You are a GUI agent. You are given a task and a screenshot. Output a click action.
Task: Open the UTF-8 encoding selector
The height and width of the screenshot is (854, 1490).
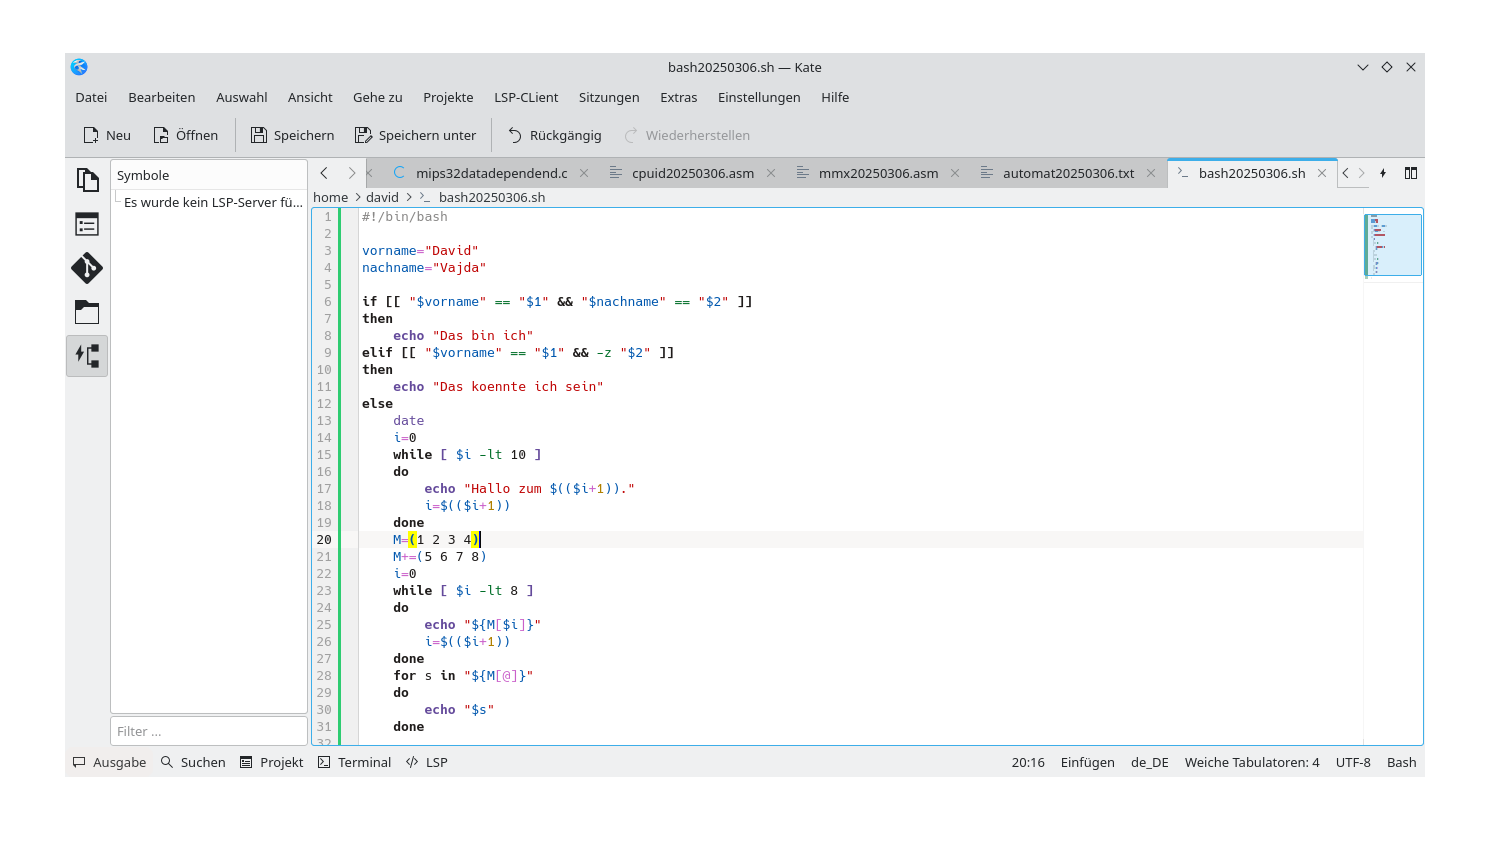pos(1353,762)
